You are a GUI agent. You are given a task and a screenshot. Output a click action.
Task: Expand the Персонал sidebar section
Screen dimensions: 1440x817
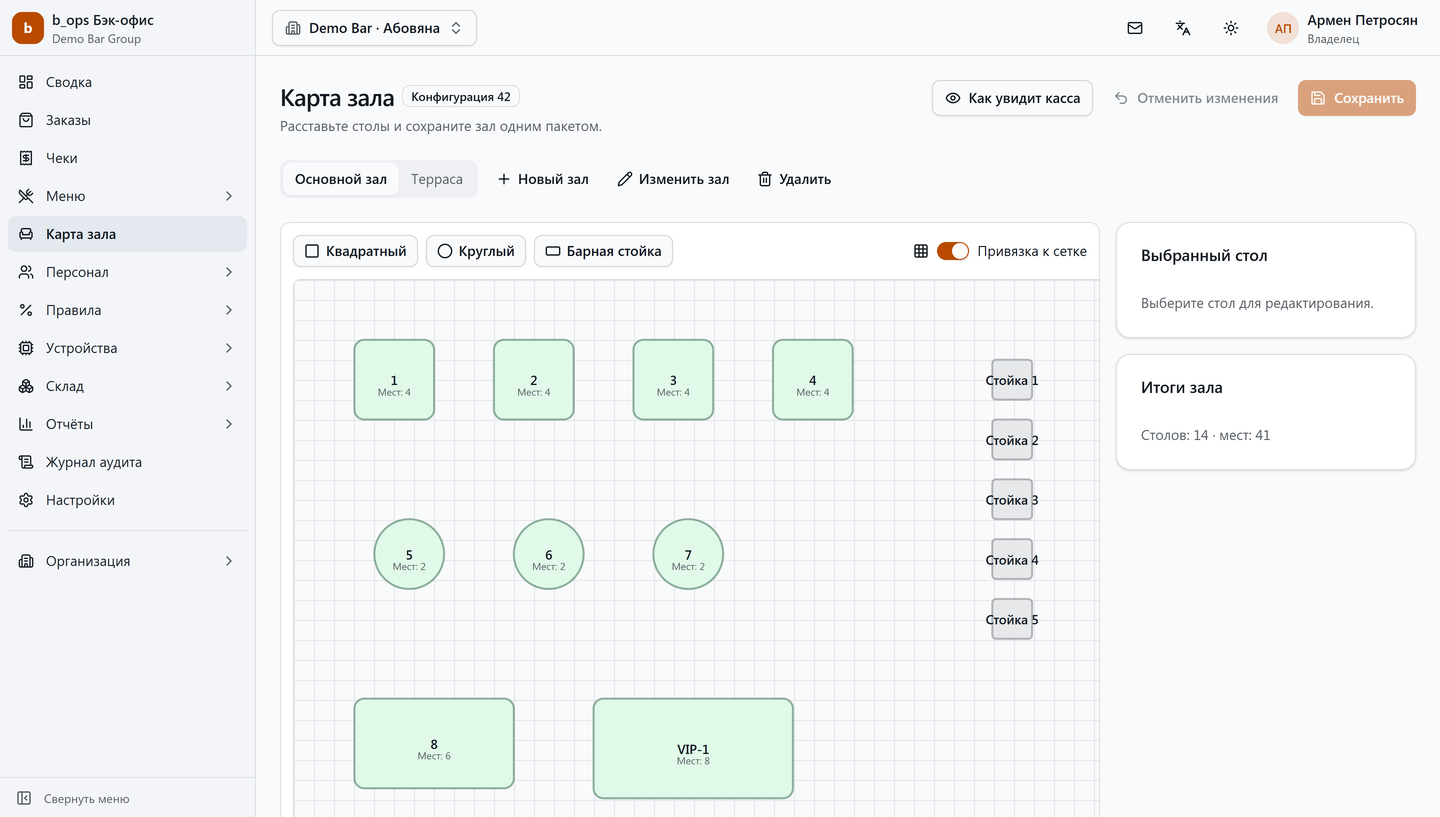127,272
